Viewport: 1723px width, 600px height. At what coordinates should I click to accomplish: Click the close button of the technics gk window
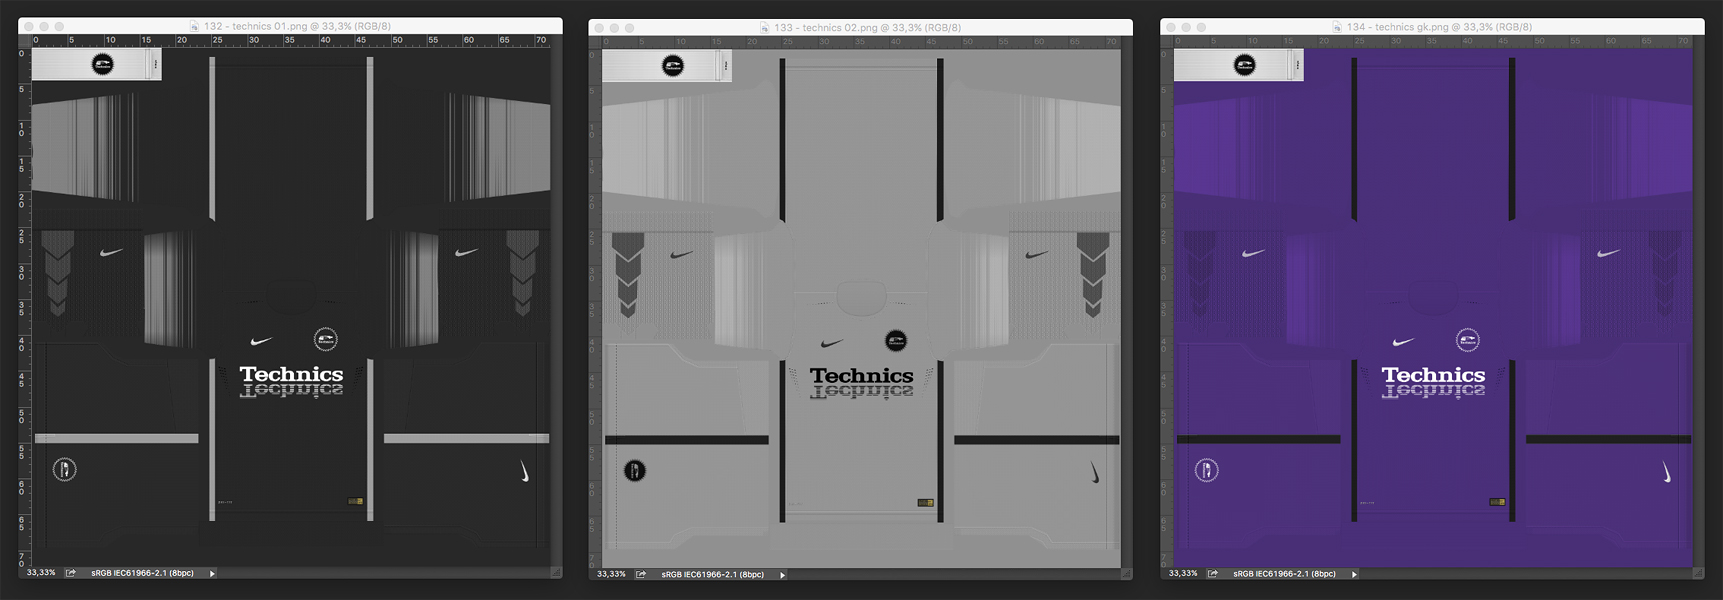pyautogui.click(x=1169, y=27)
